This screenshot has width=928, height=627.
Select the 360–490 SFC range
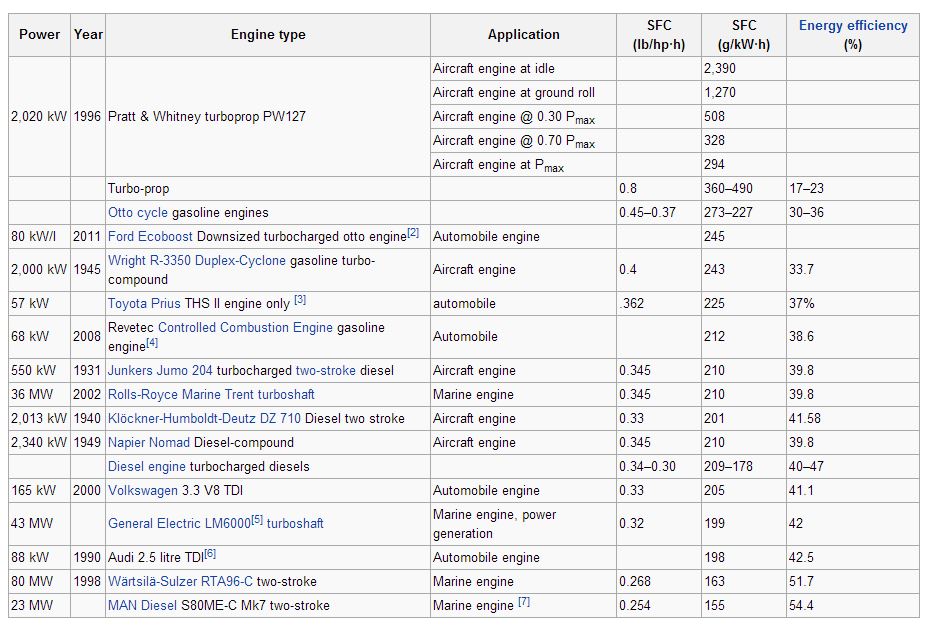click(x=743, y=189)
